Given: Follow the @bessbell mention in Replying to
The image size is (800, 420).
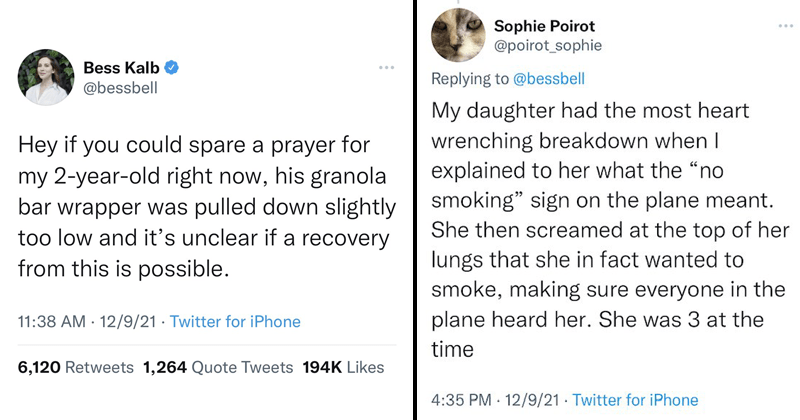Looking at the screenshot, I should tap(549, 78).
